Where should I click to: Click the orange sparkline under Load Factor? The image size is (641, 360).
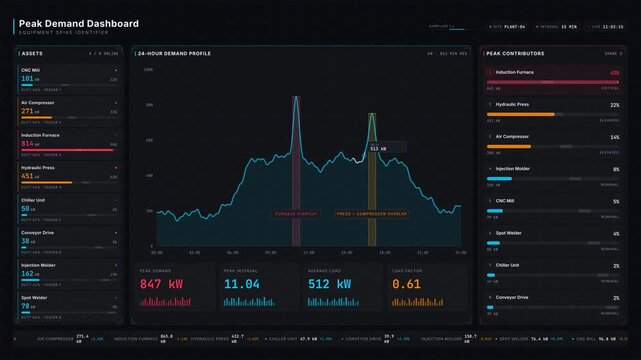click(x=417, y=302)
